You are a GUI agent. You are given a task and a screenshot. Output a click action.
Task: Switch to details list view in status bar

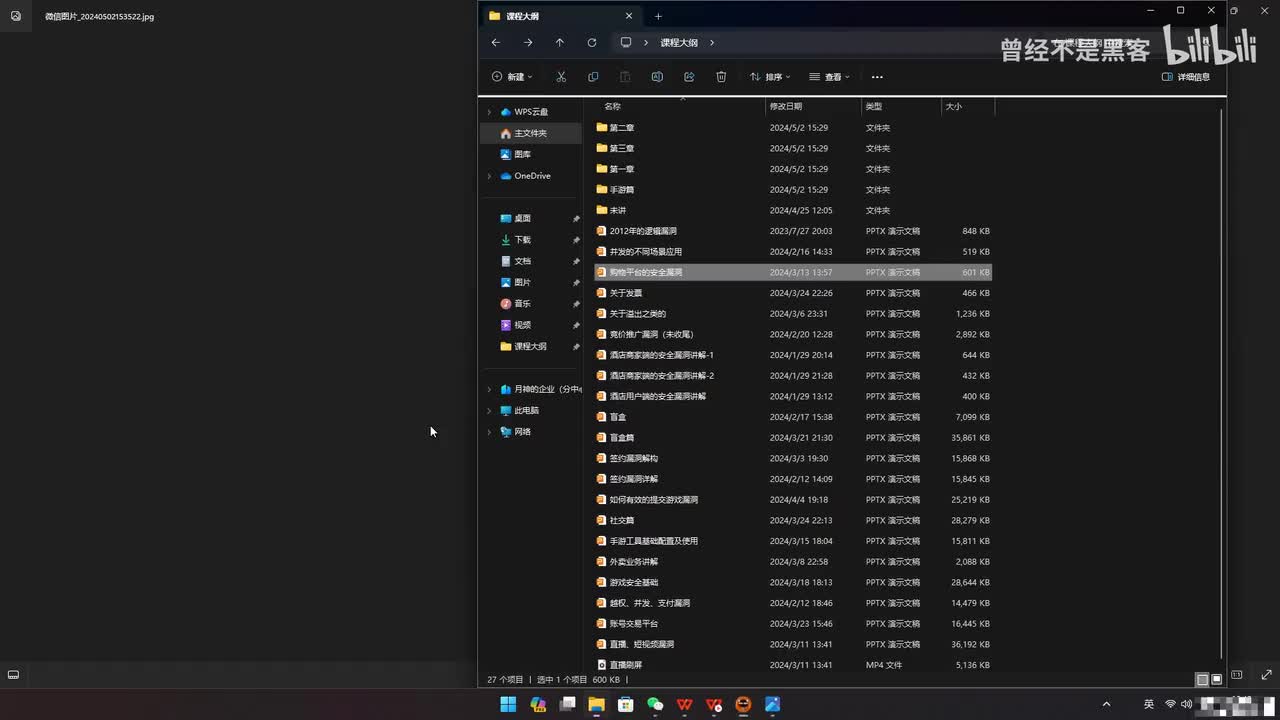click(1202, 680)
